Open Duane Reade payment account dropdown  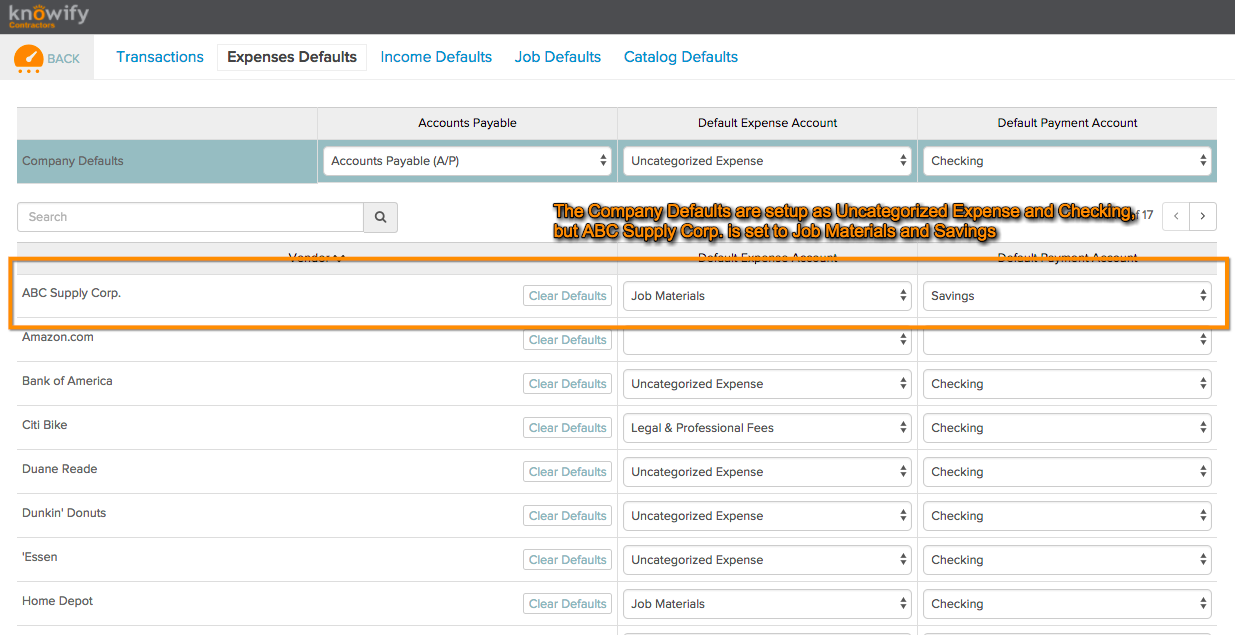tap(1067, 472)
